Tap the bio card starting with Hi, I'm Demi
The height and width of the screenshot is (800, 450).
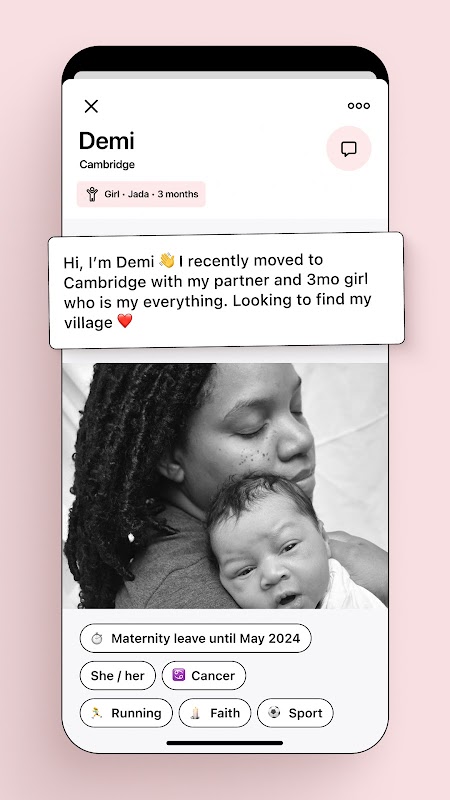pos(227,290)
